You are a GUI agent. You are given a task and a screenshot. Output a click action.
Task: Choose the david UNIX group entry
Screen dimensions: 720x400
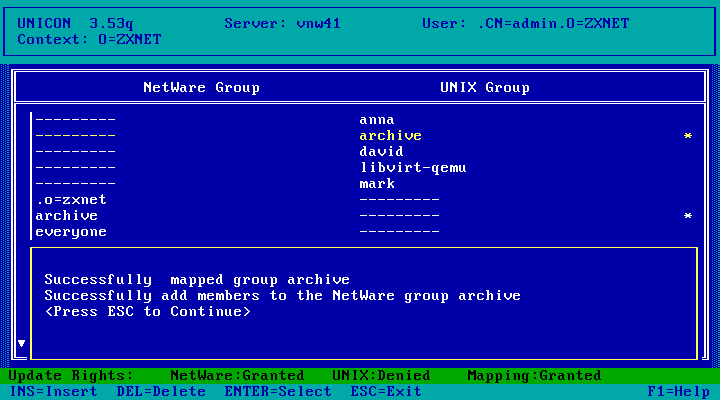coord(381,152)
